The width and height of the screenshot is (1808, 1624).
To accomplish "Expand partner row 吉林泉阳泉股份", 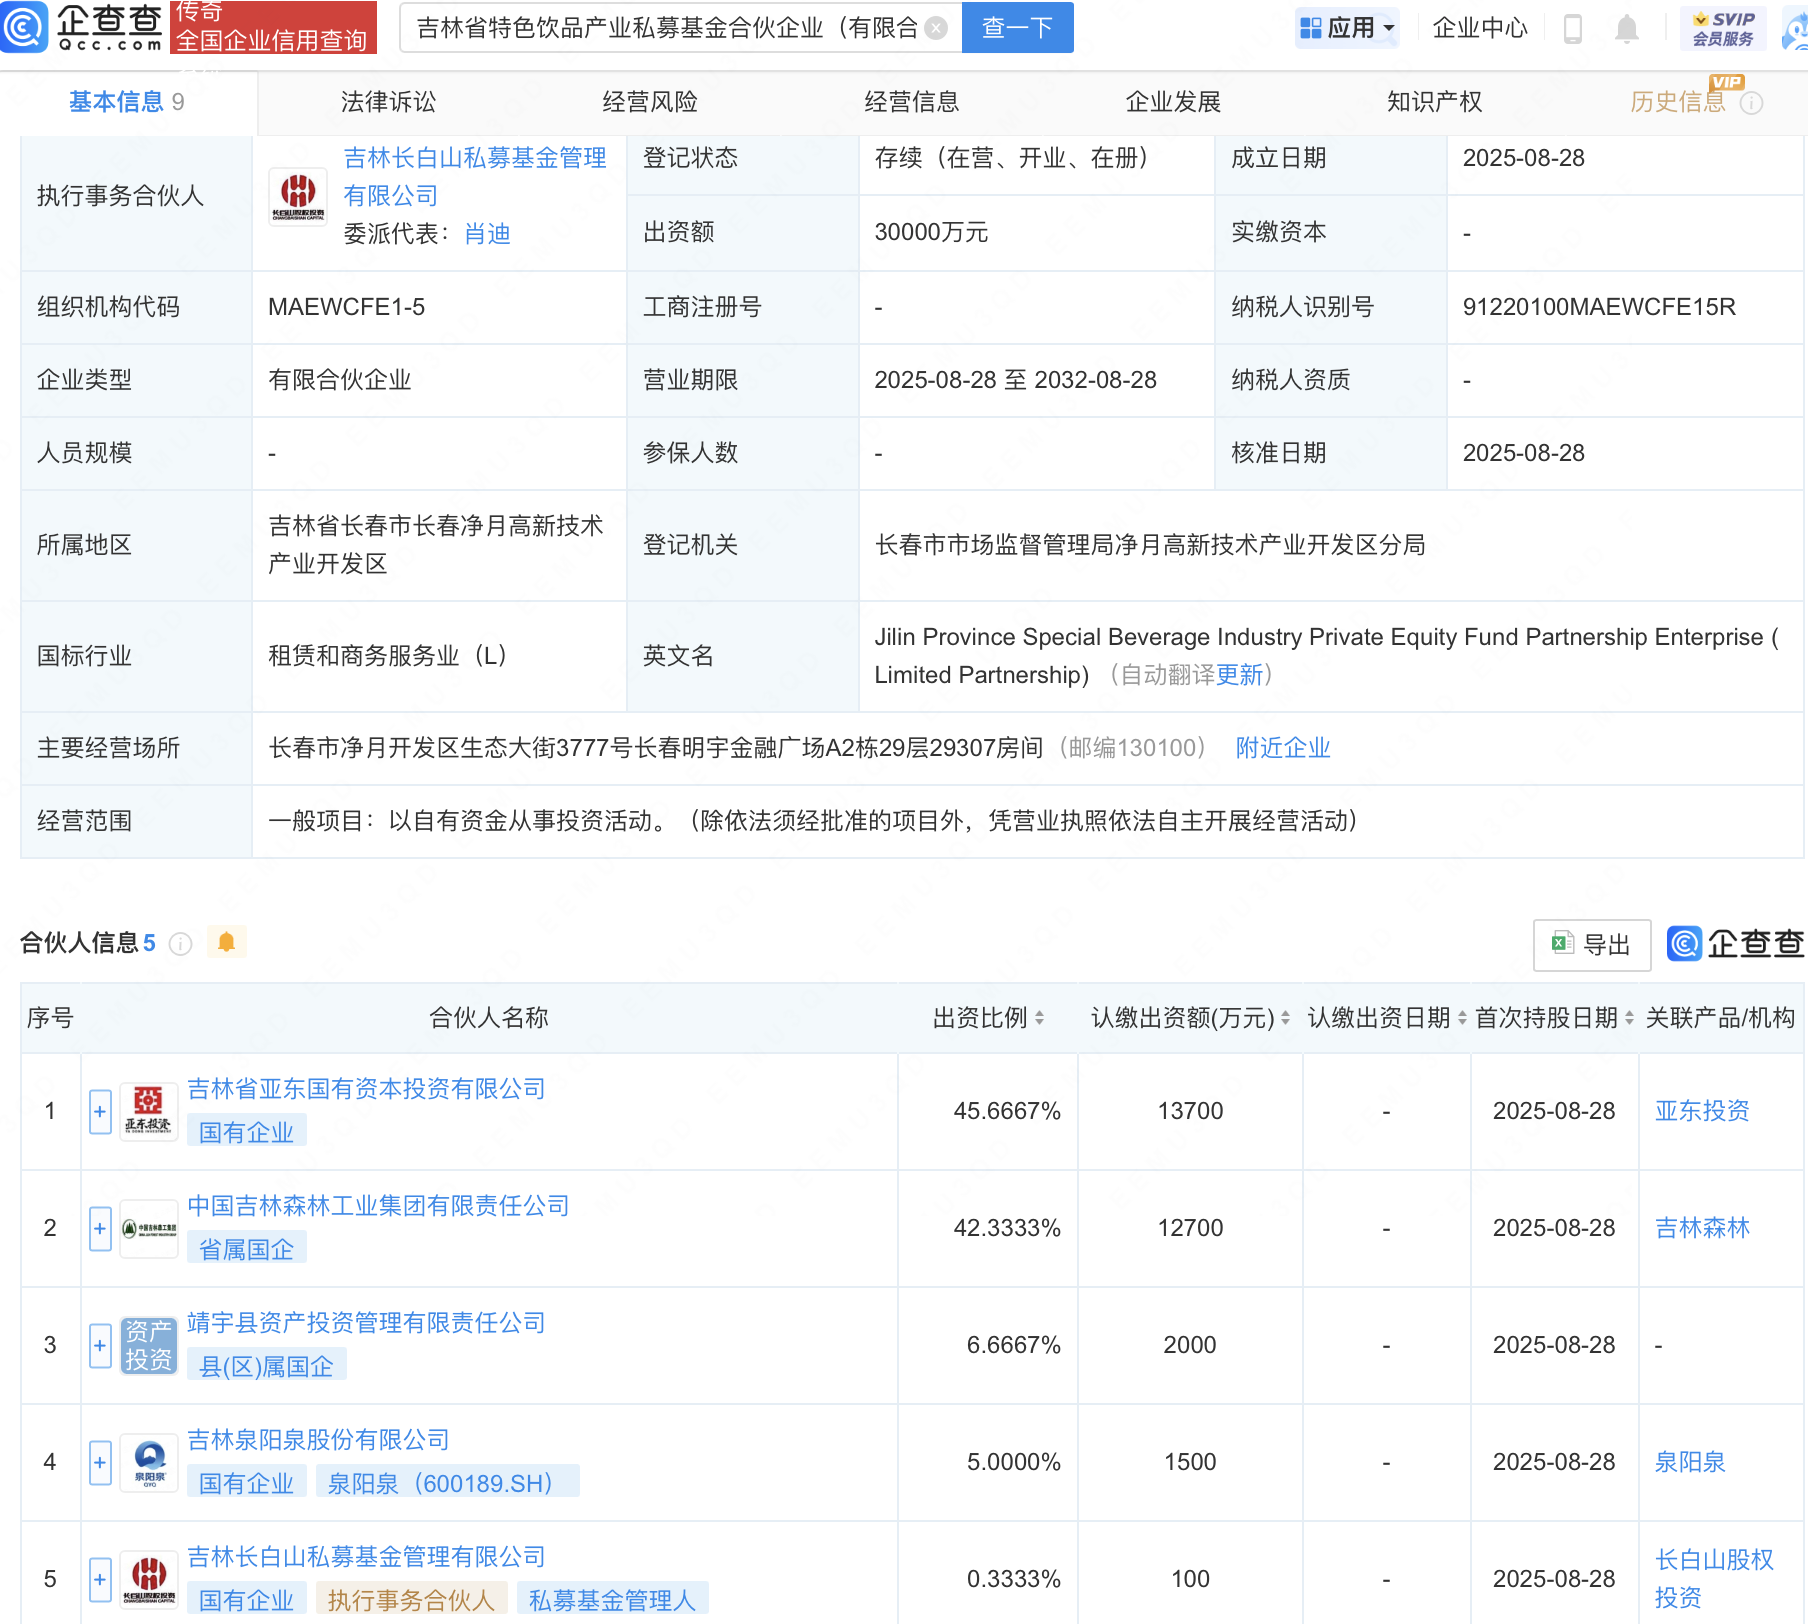I will tap(100, 1463).
